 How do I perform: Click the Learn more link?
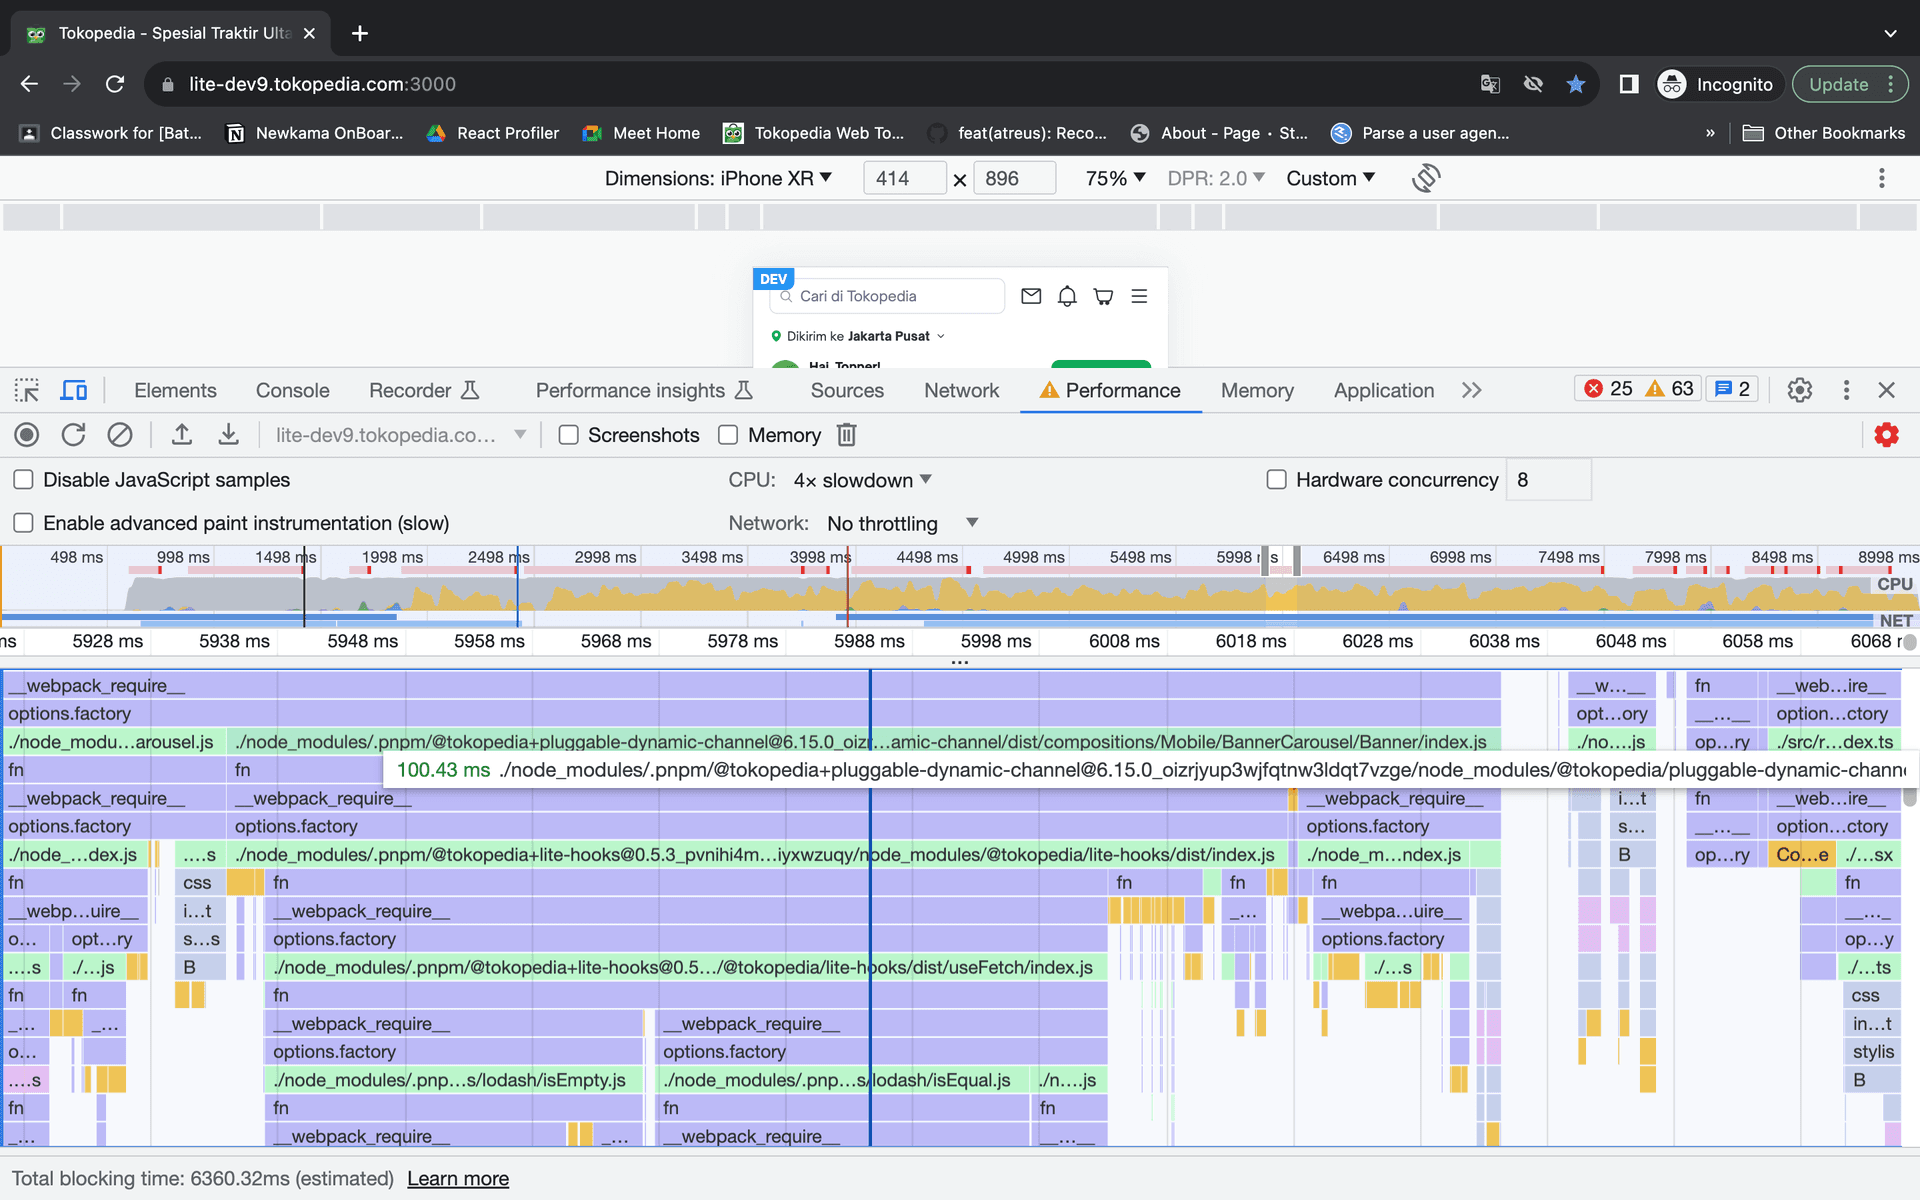[458, 1179]
